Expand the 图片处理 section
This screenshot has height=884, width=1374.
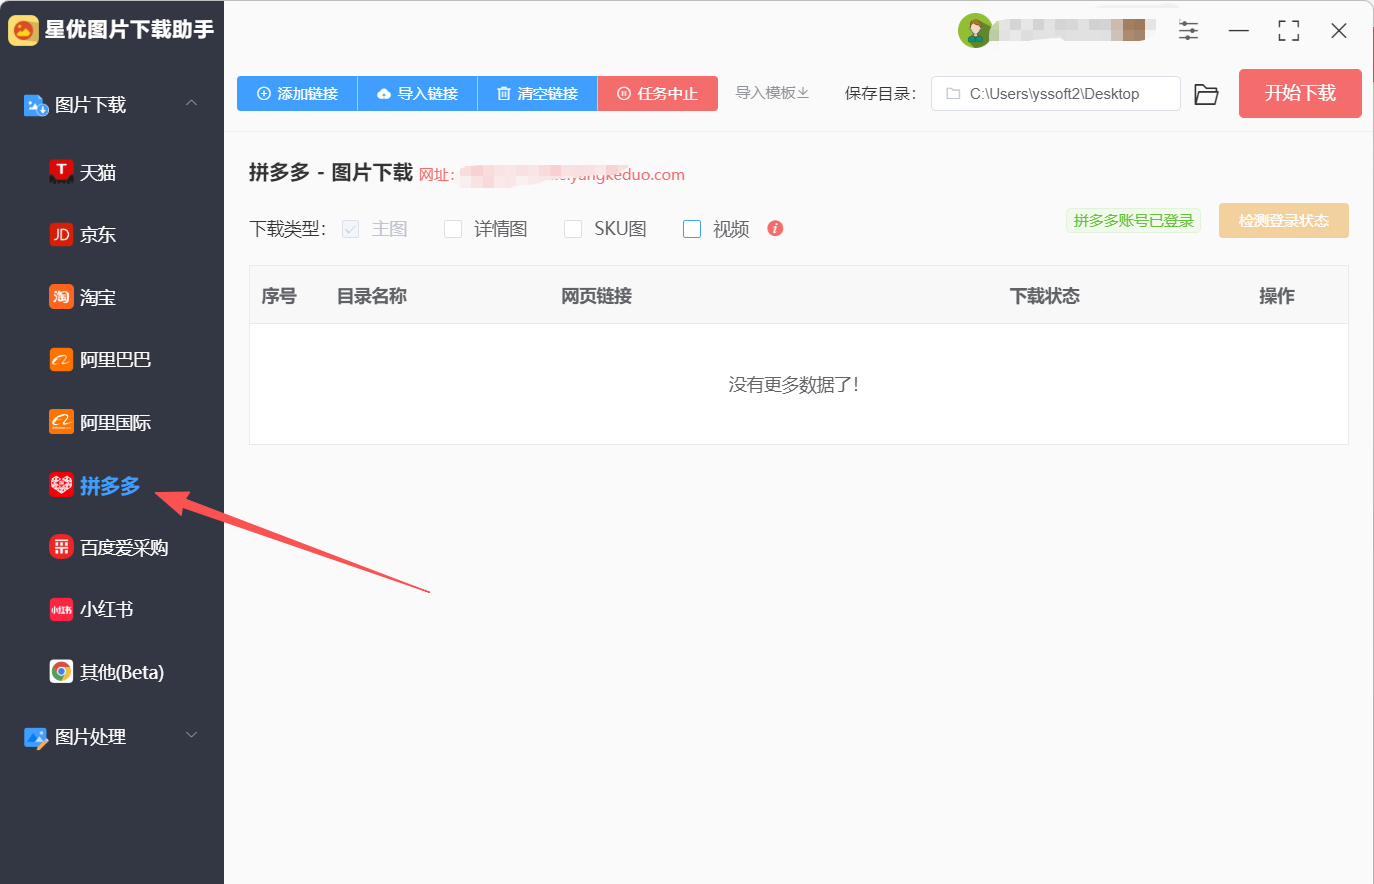point(191,736)
